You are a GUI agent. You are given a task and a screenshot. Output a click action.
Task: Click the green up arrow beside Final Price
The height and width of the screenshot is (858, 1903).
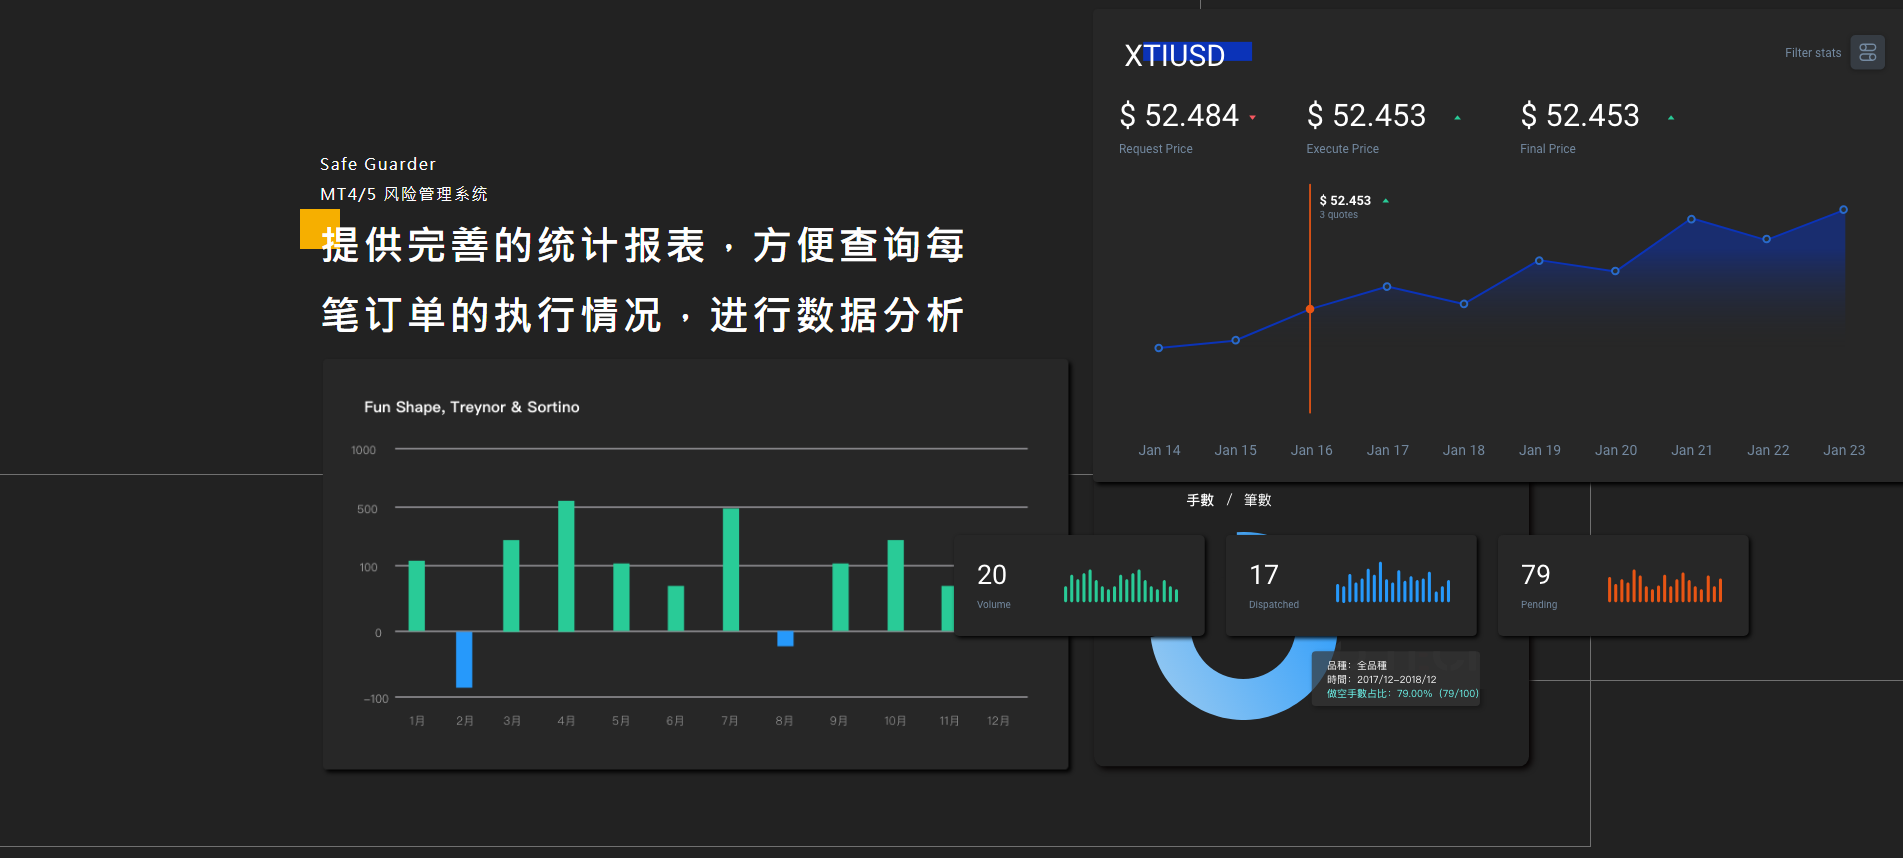tap(1671, 118)
